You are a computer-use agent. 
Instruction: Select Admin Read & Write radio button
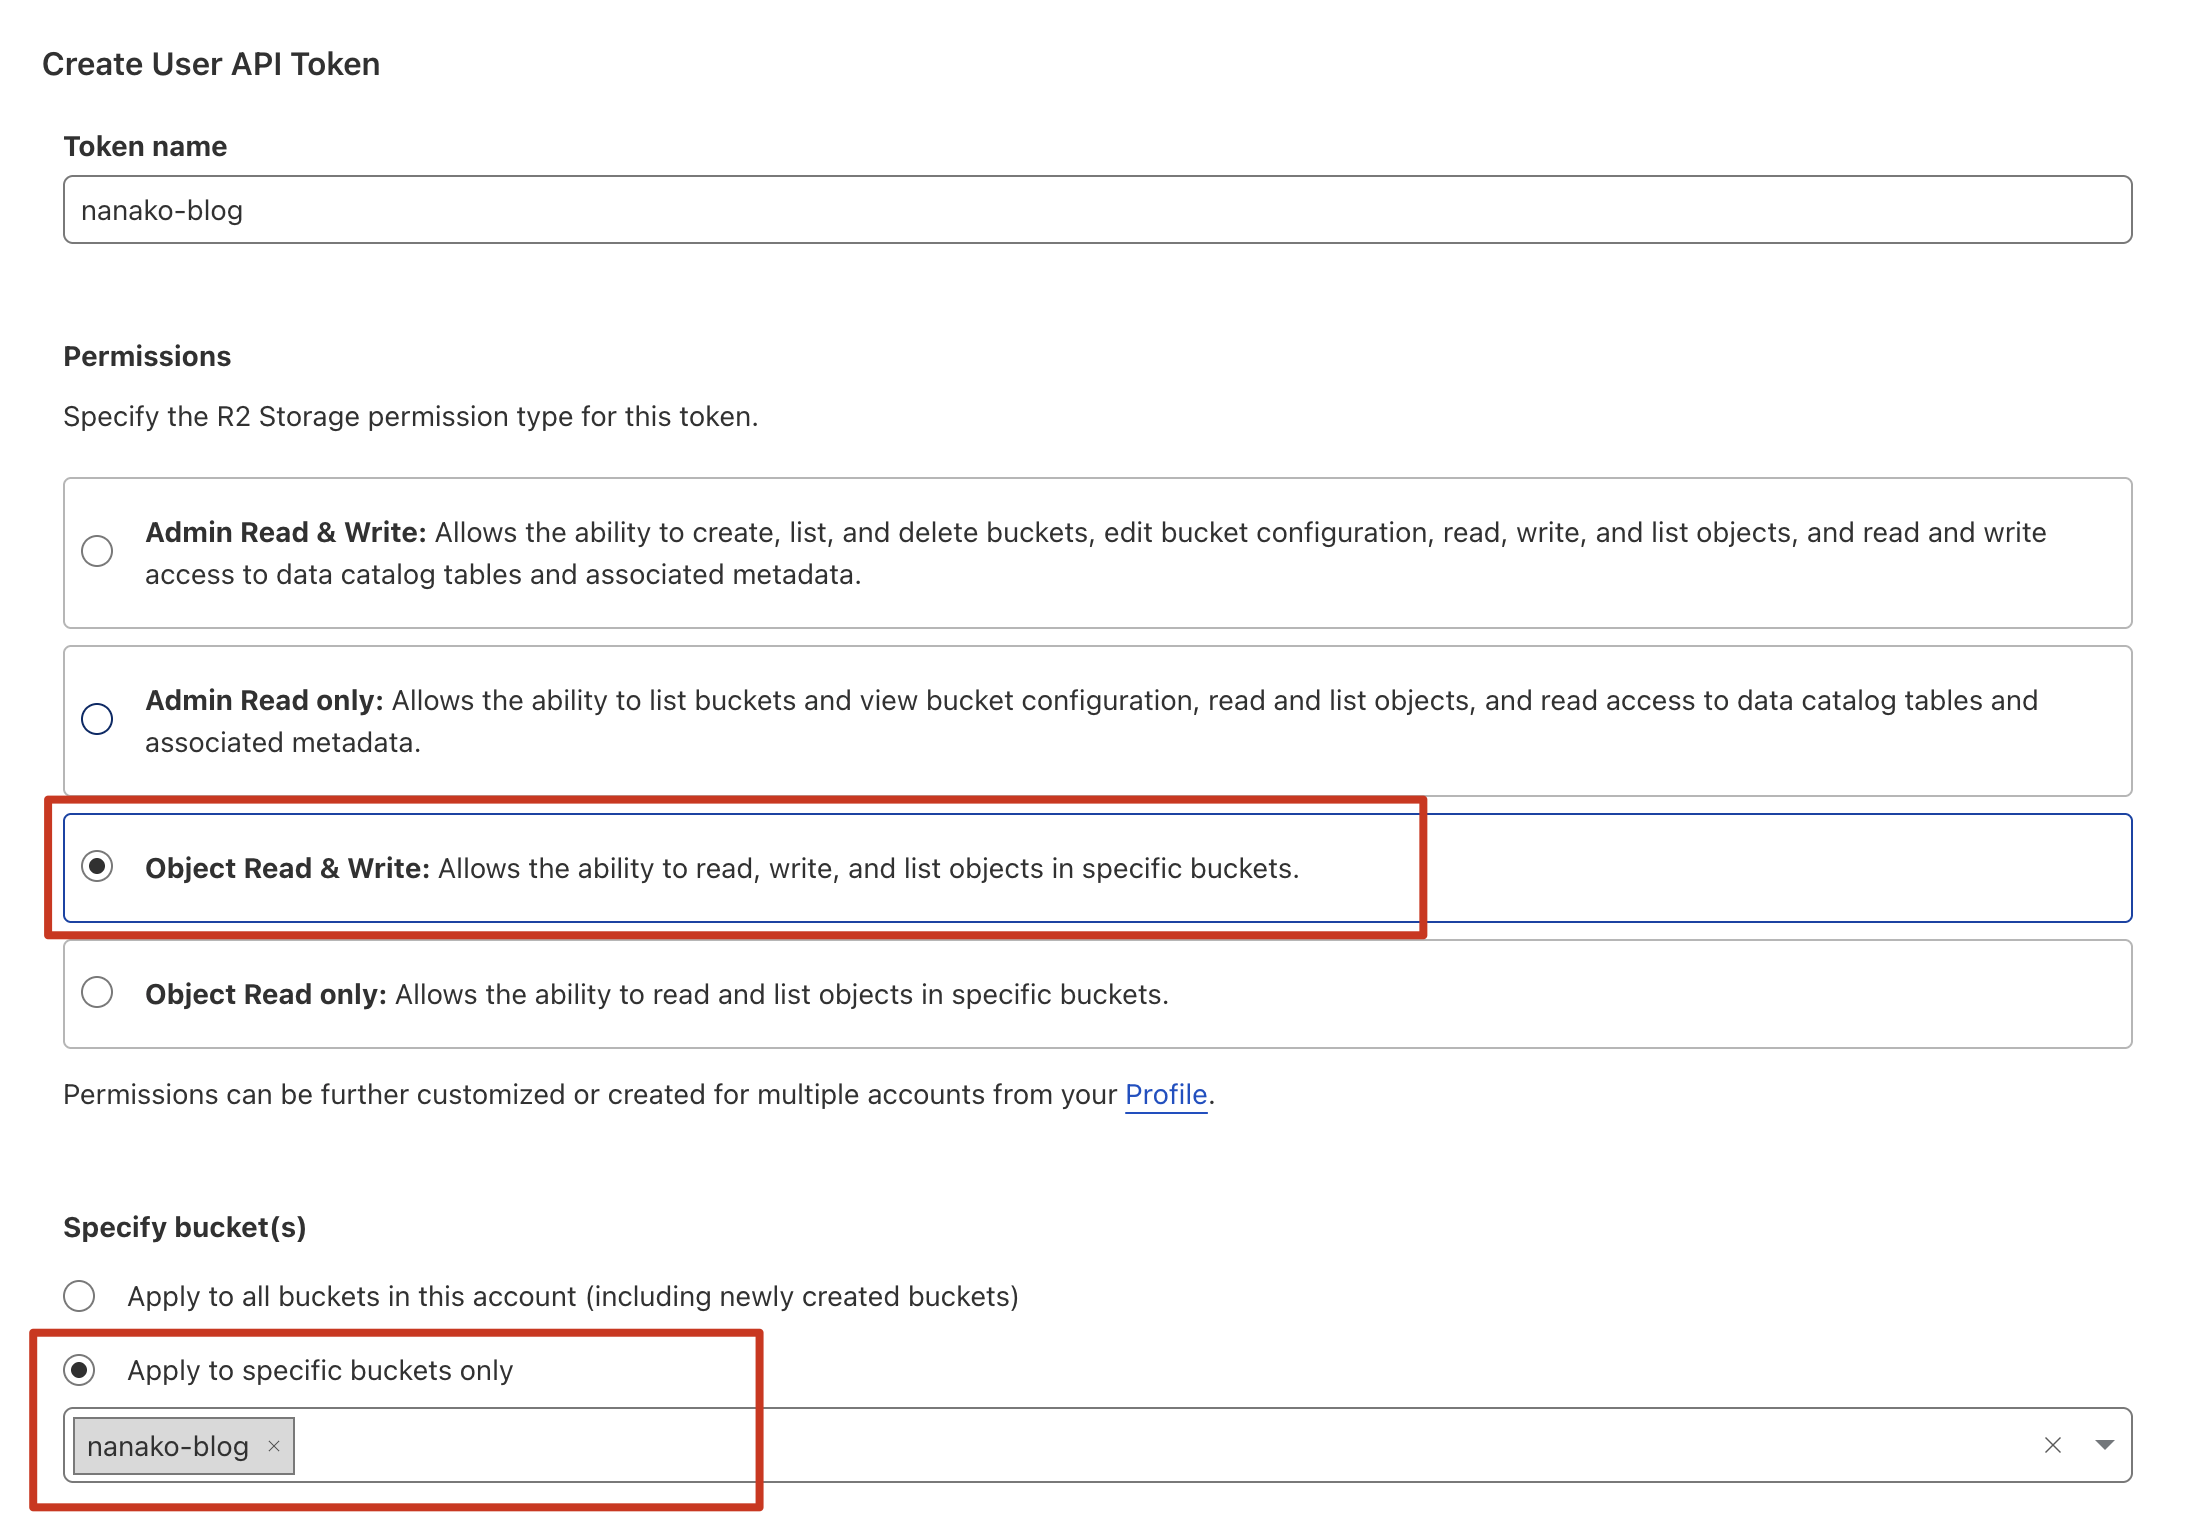97,551
